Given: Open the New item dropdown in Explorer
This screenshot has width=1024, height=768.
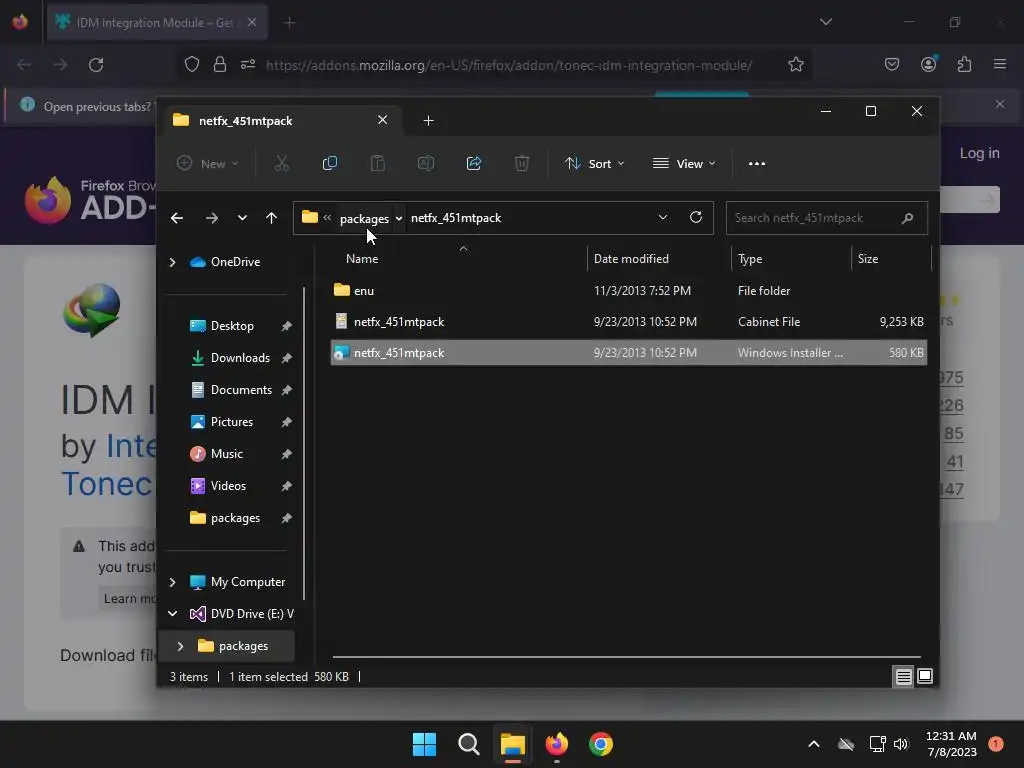Looking at the screenshot, I should click(x=207, y=163).
